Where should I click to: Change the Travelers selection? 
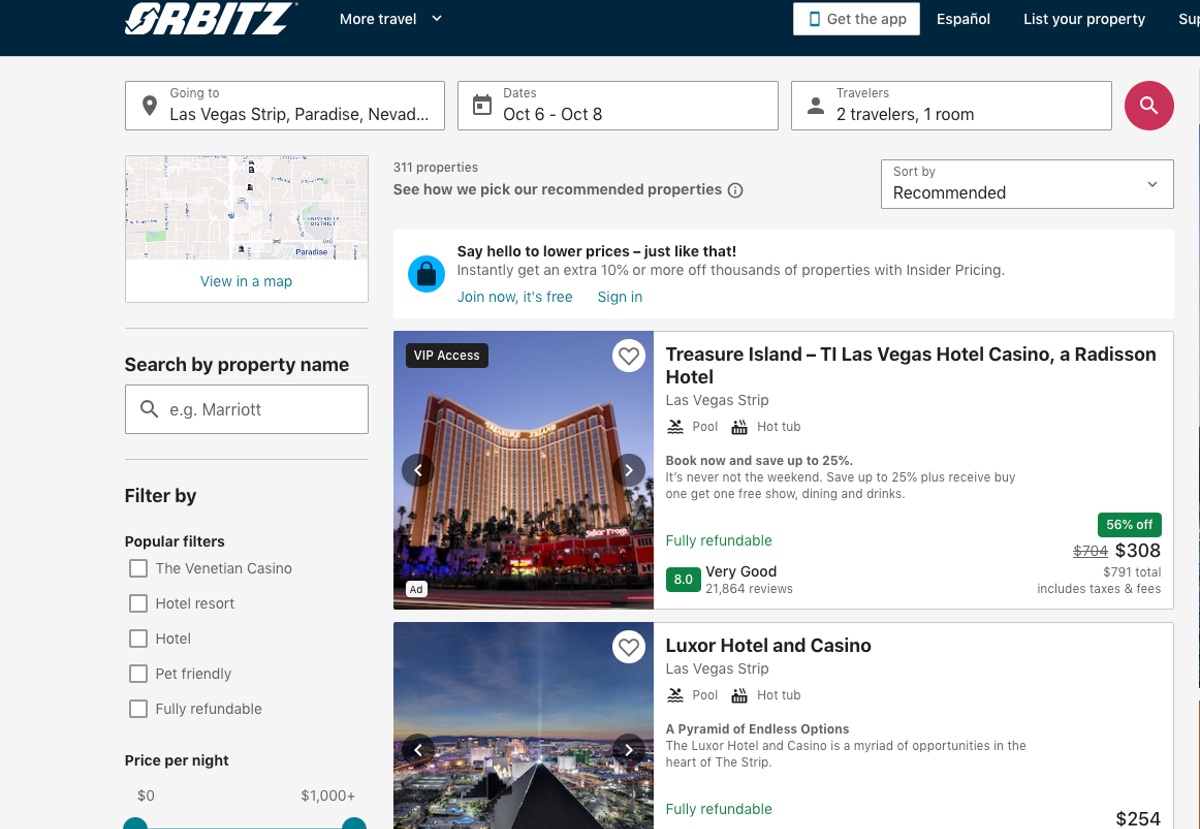tap(951, 106)
